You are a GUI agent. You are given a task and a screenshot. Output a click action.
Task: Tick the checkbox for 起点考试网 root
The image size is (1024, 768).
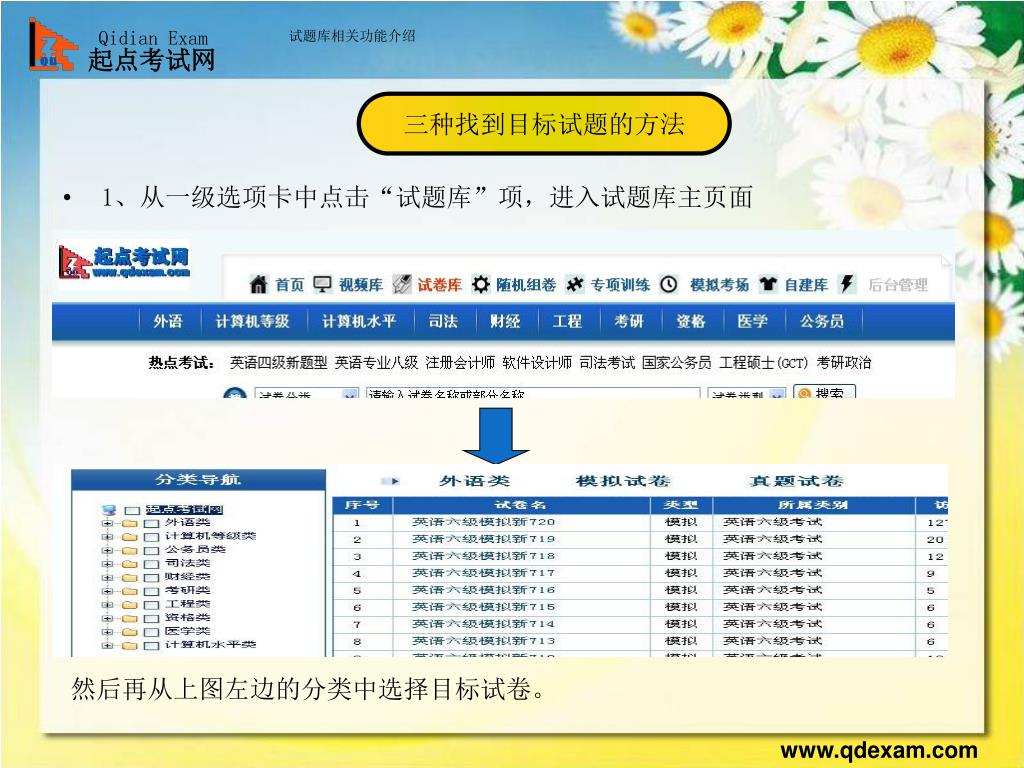[133, 511]
